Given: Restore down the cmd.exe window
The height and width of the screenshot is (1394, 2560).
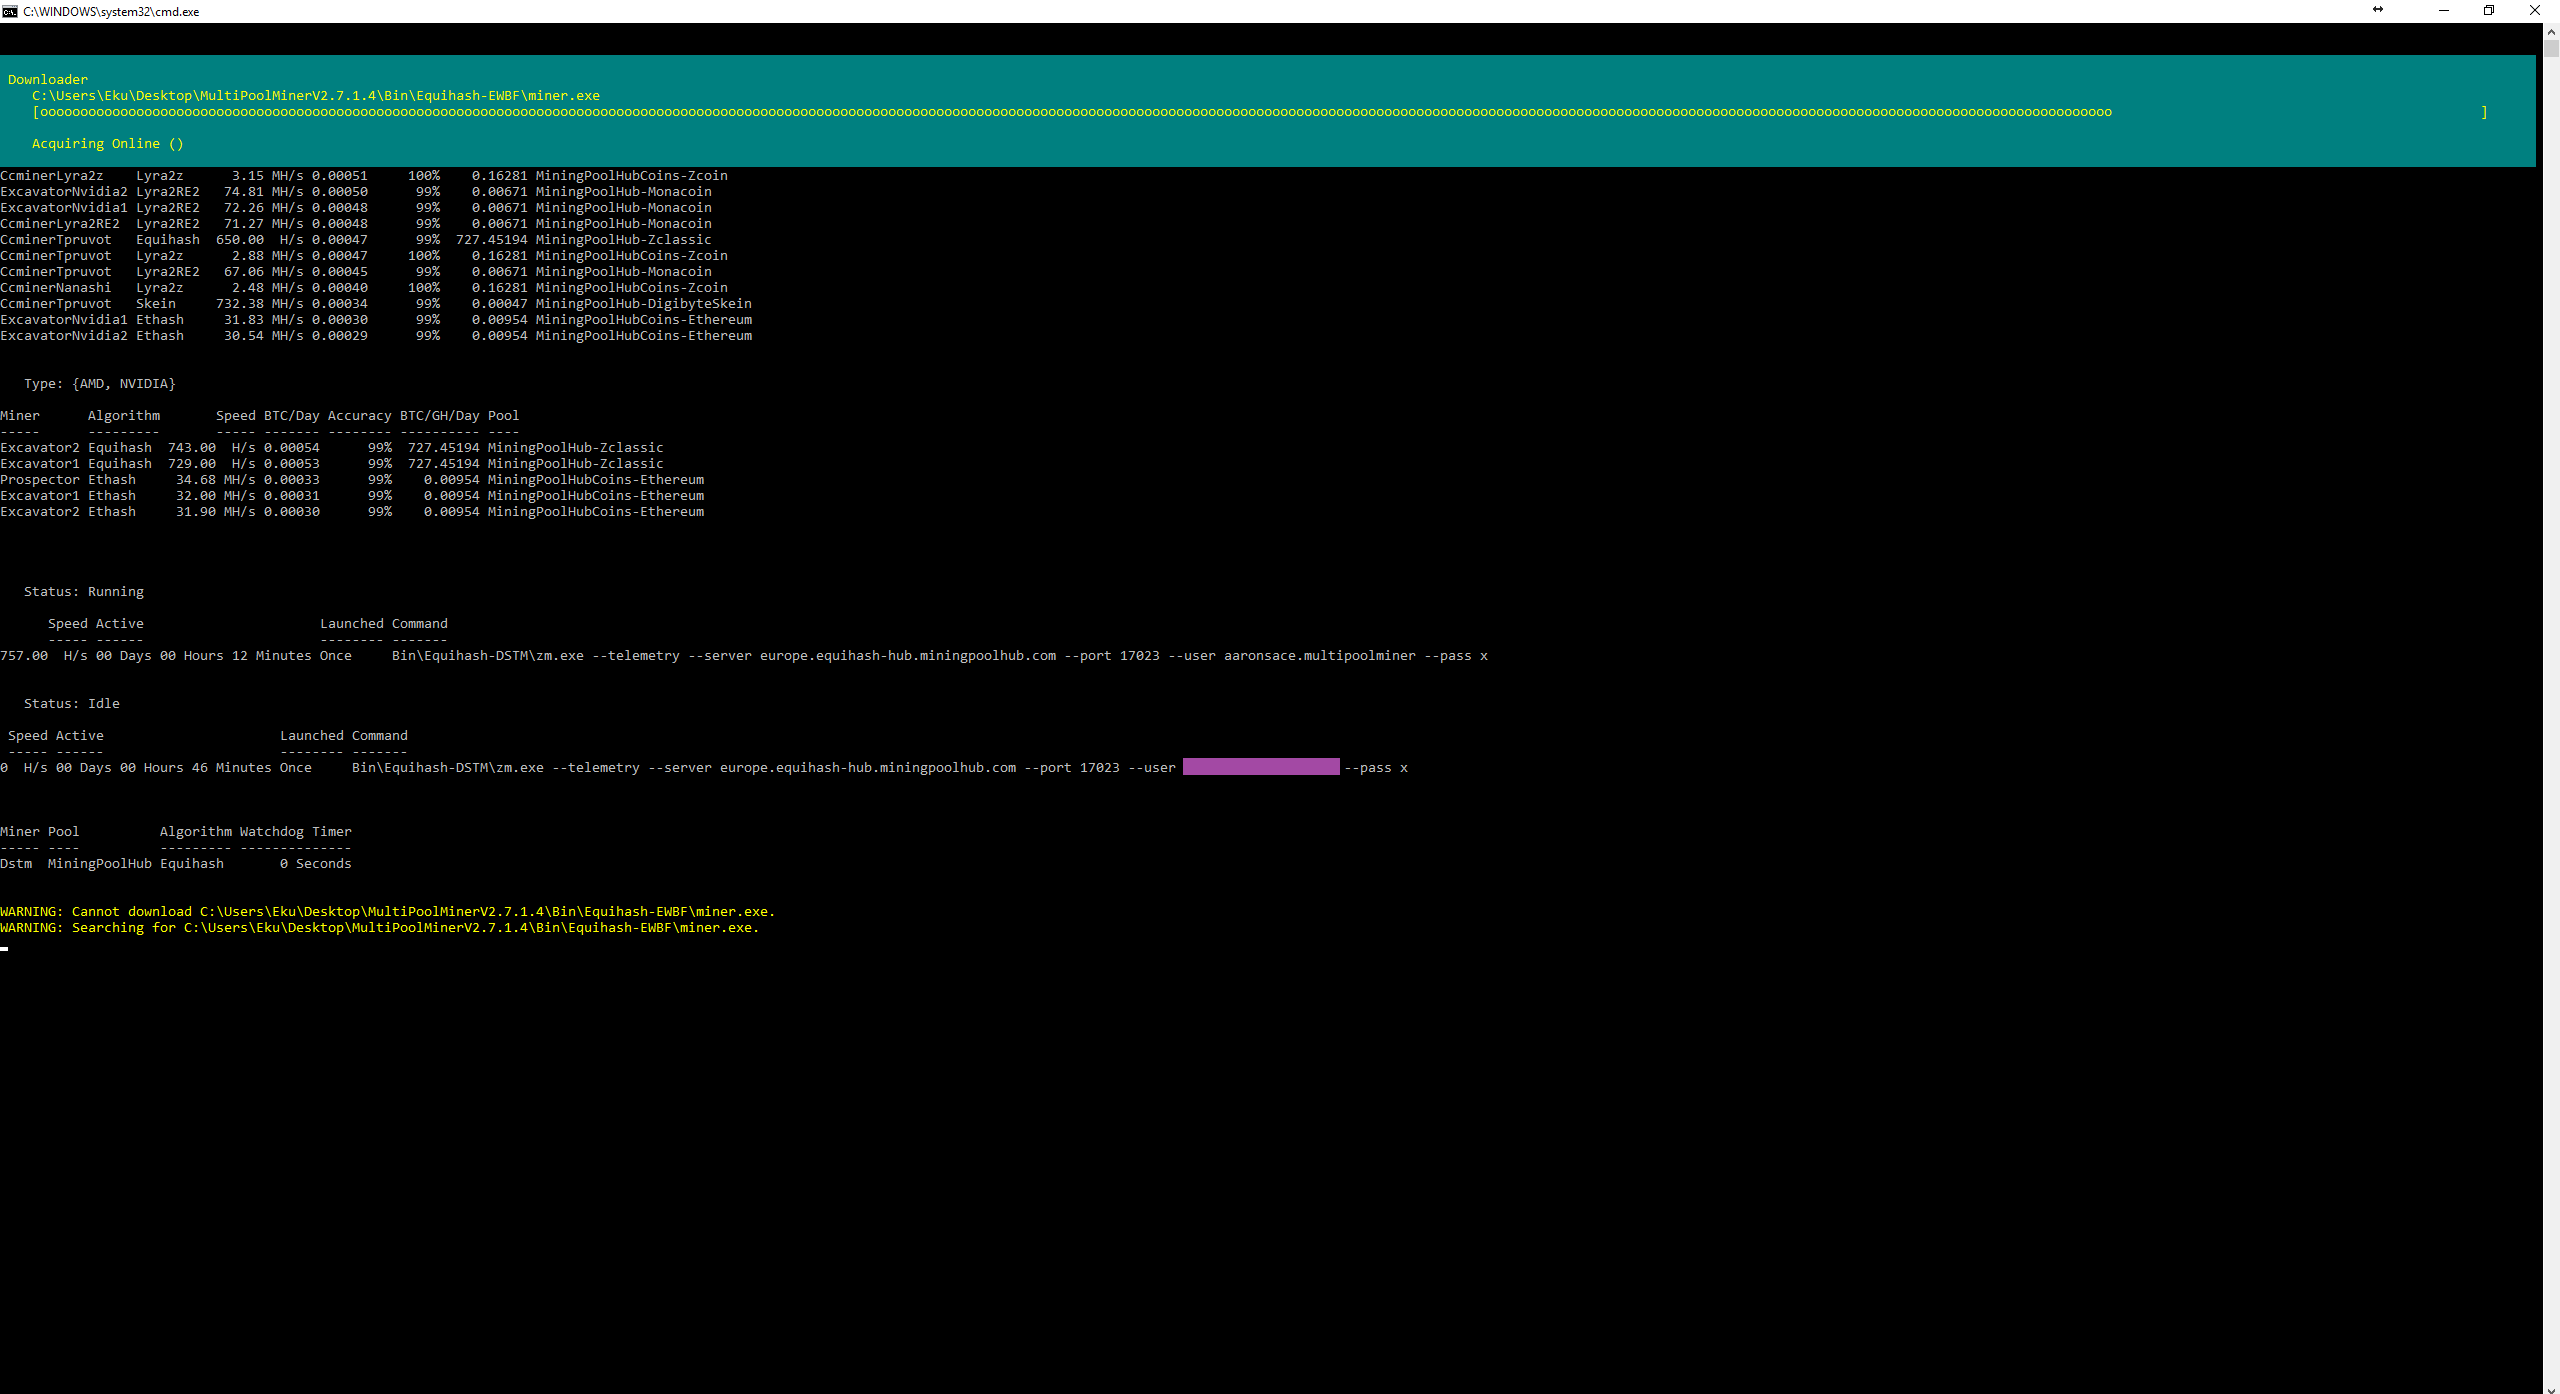Looking at the screenshot, I should [x=2488, y=11].
